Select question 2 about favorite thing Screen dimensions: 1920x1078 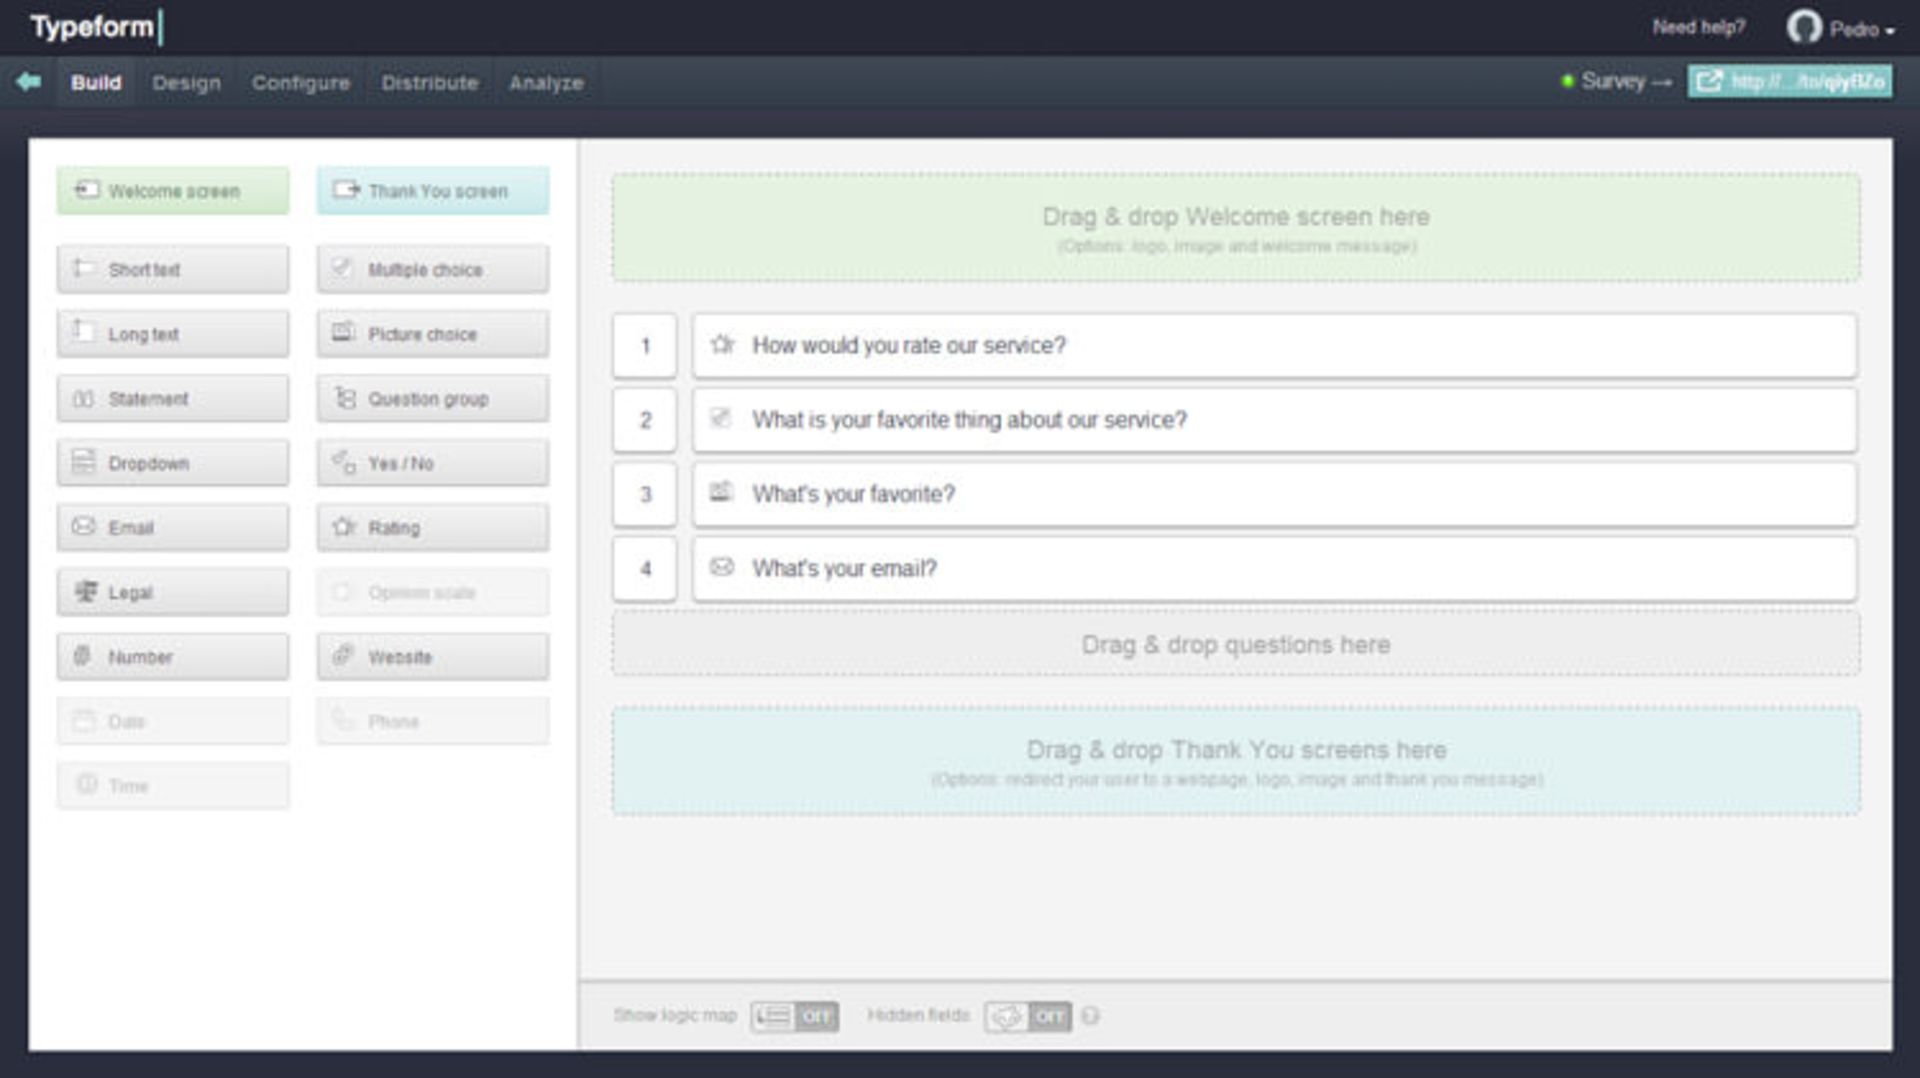(x=1273, y=420)
